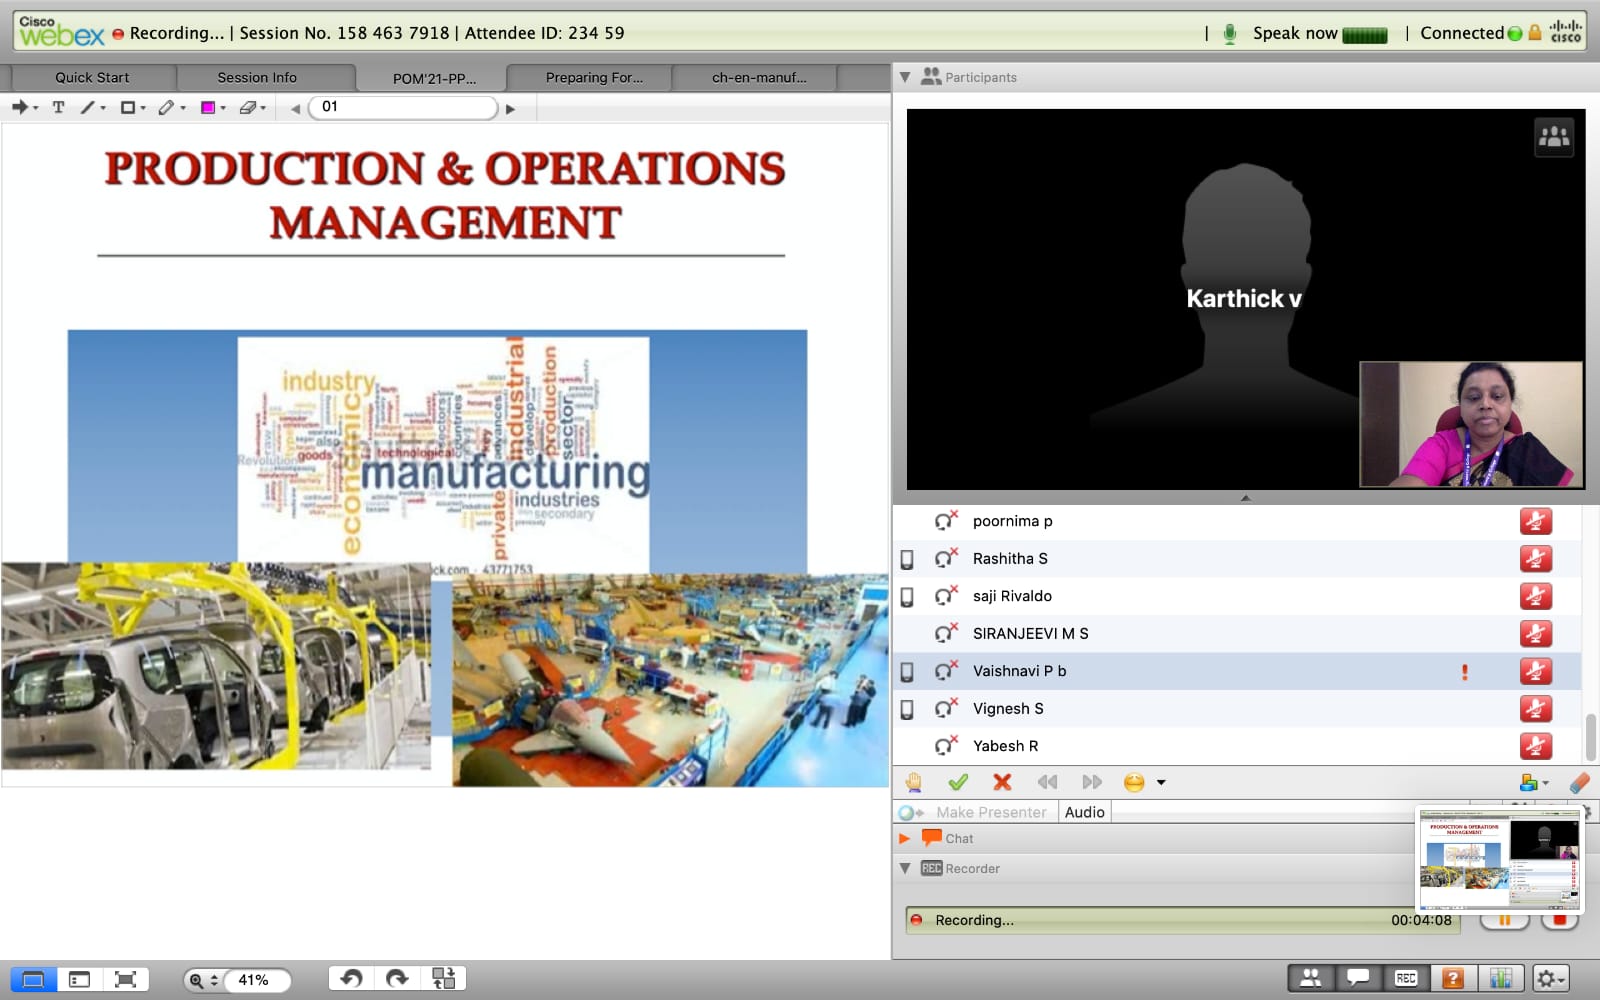Select the Text annotation tool
The height and width of the screenshot is (1000, 1600).
(58, 108)
